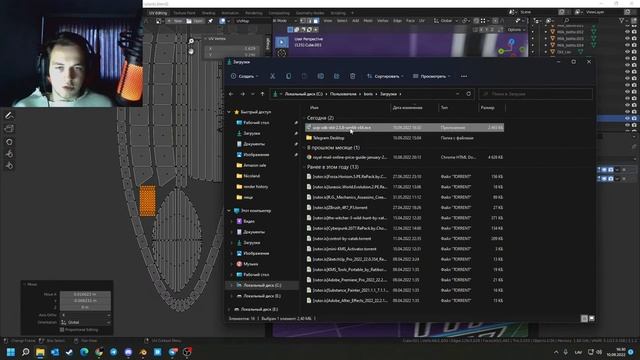Sort by Дата изменения column header
Image resolution: width=640 pixels, height=360 pixels.
tap(407, 108)
